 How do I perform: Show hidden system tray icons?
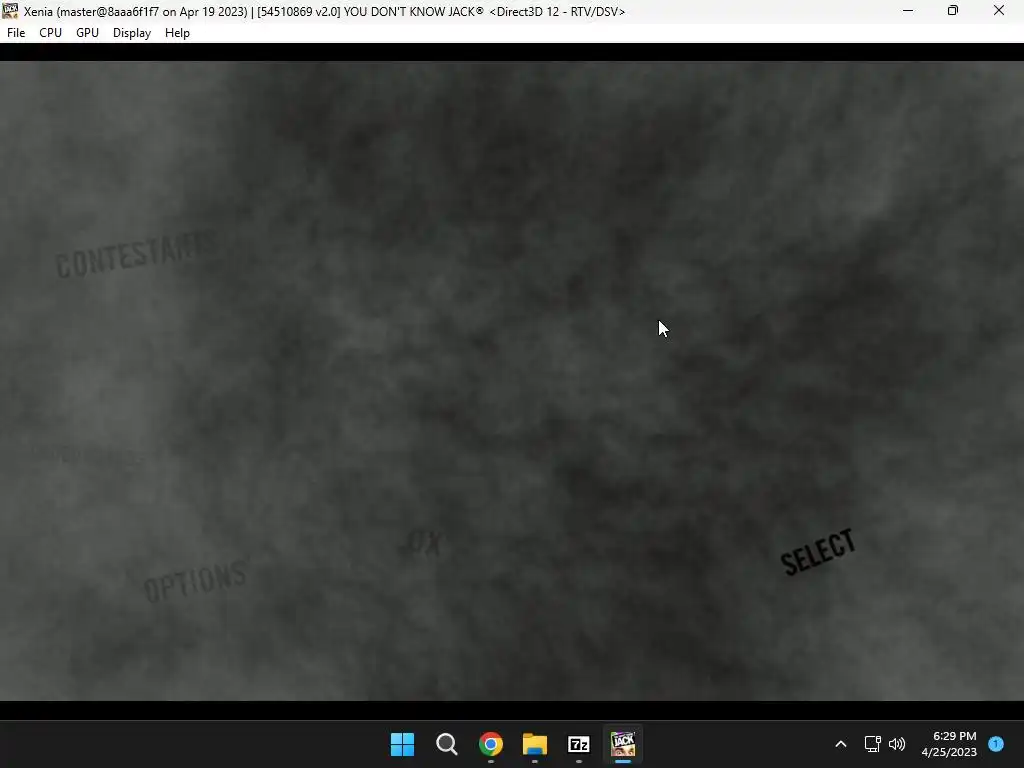point(841,744)
